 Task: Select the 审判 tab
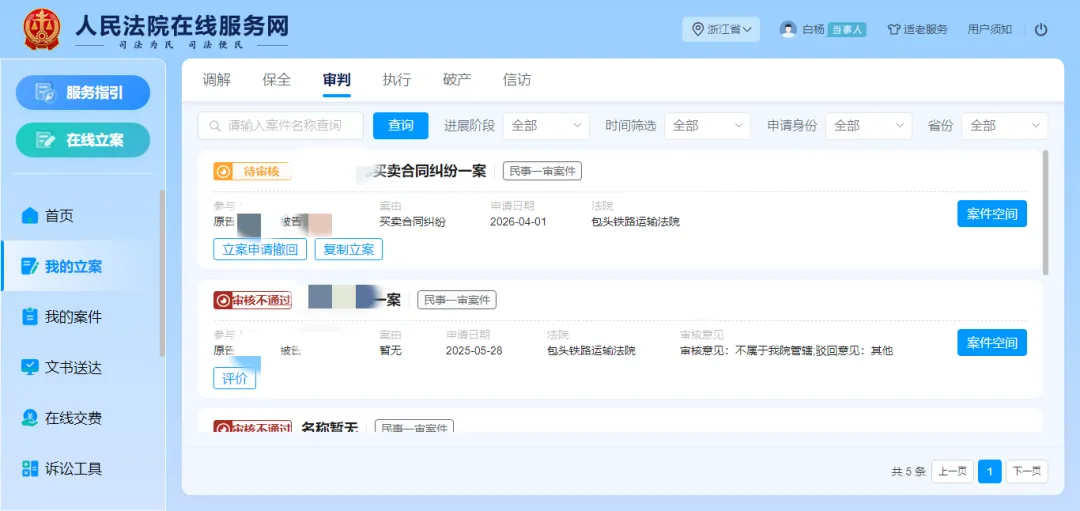[337, 80]
